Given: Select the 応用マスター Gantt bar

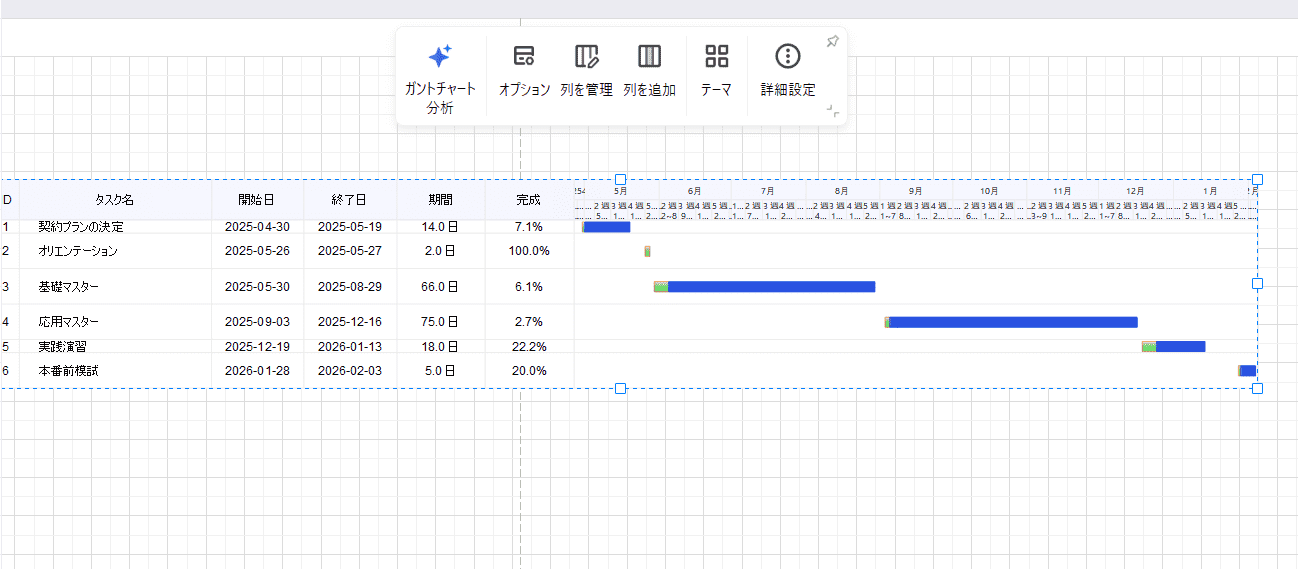Looking at the screenshot, I should [1012, 322].
